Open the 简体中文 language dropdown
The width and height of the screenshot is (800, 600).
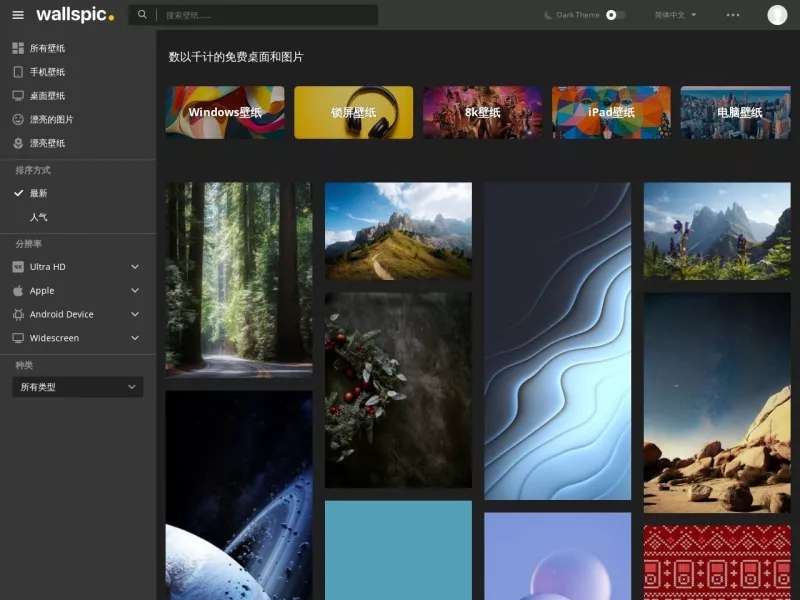[x=676, y=15]
